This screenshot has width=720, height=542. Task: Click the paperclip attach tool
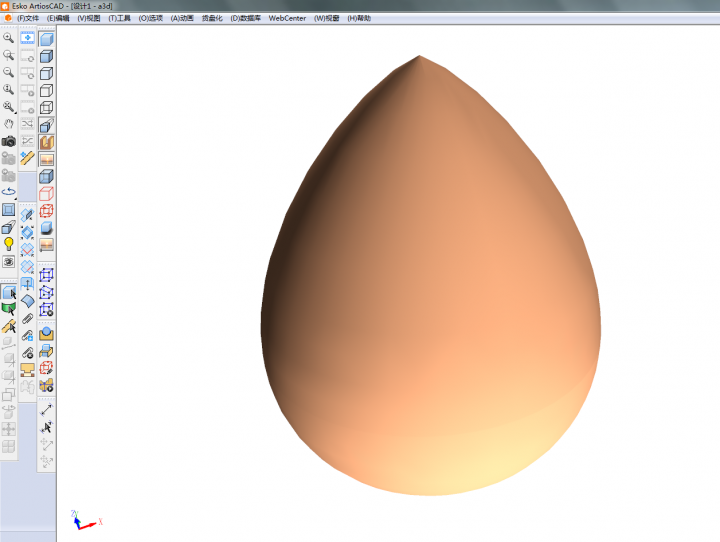(x=28, y=318)
